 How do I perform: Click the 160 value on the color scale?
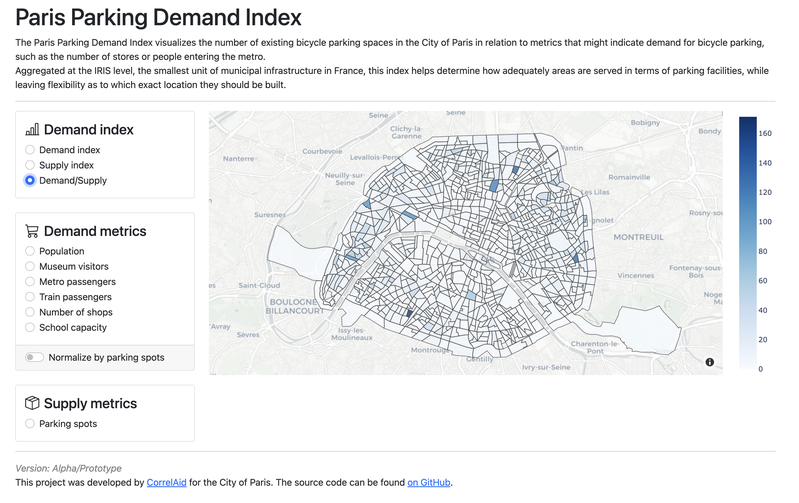pos(765,134)
